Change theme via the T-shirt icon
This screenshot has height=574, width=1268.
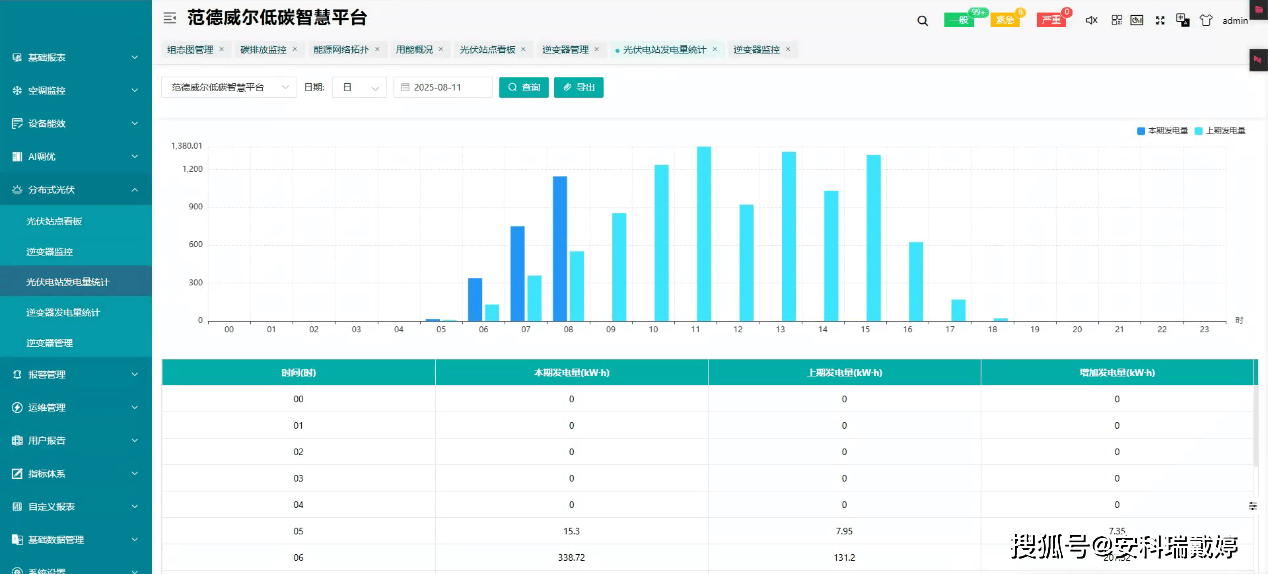click(1206, 19)
